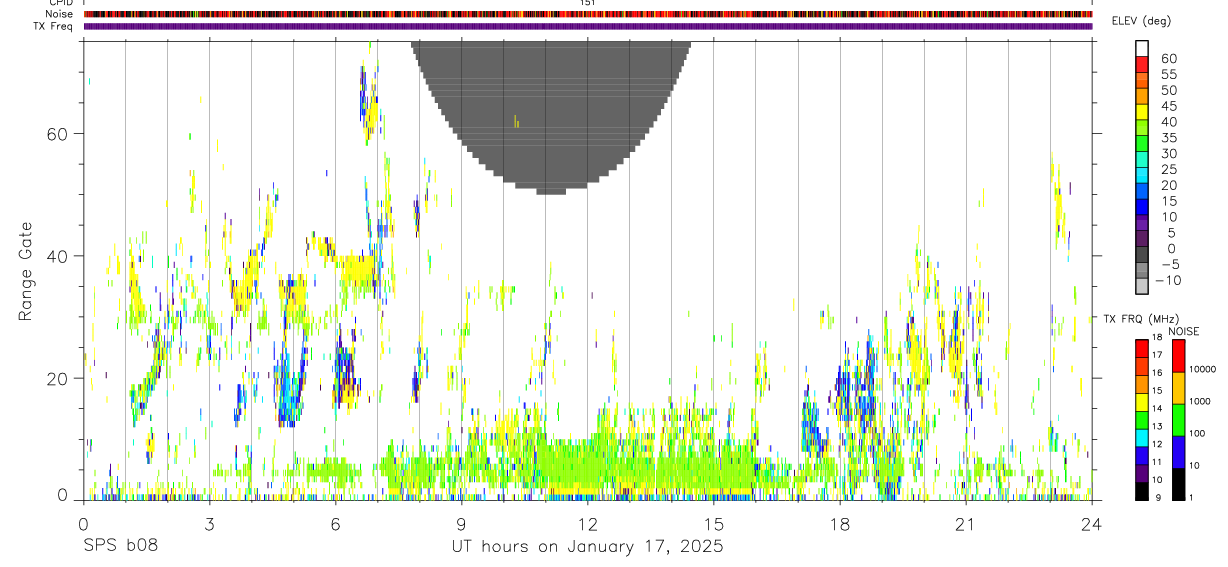Click the red 55–60 degree elevation swatch

point(1142,64)
